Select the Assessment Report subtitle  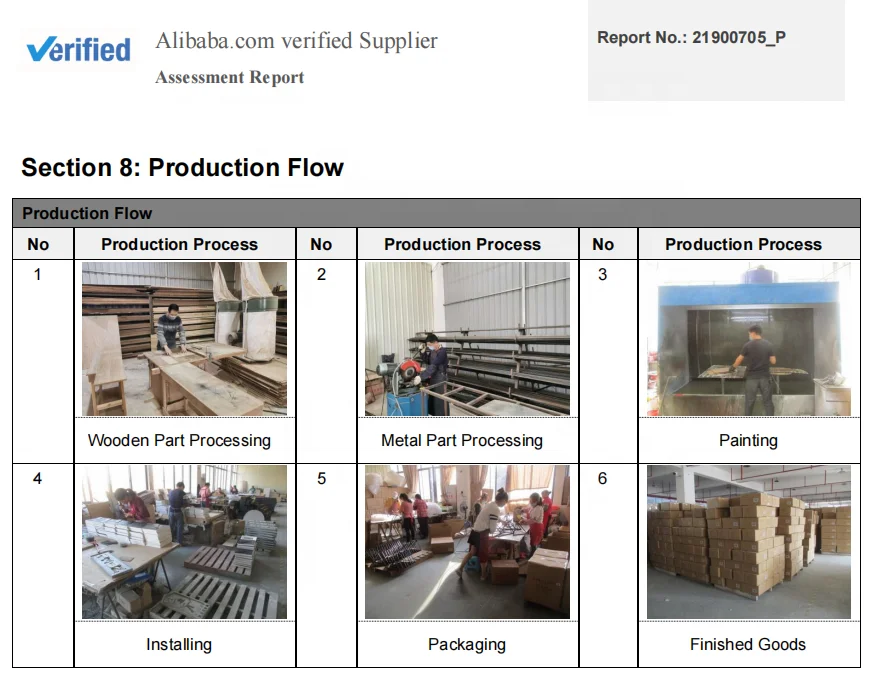tap(230, 77)
